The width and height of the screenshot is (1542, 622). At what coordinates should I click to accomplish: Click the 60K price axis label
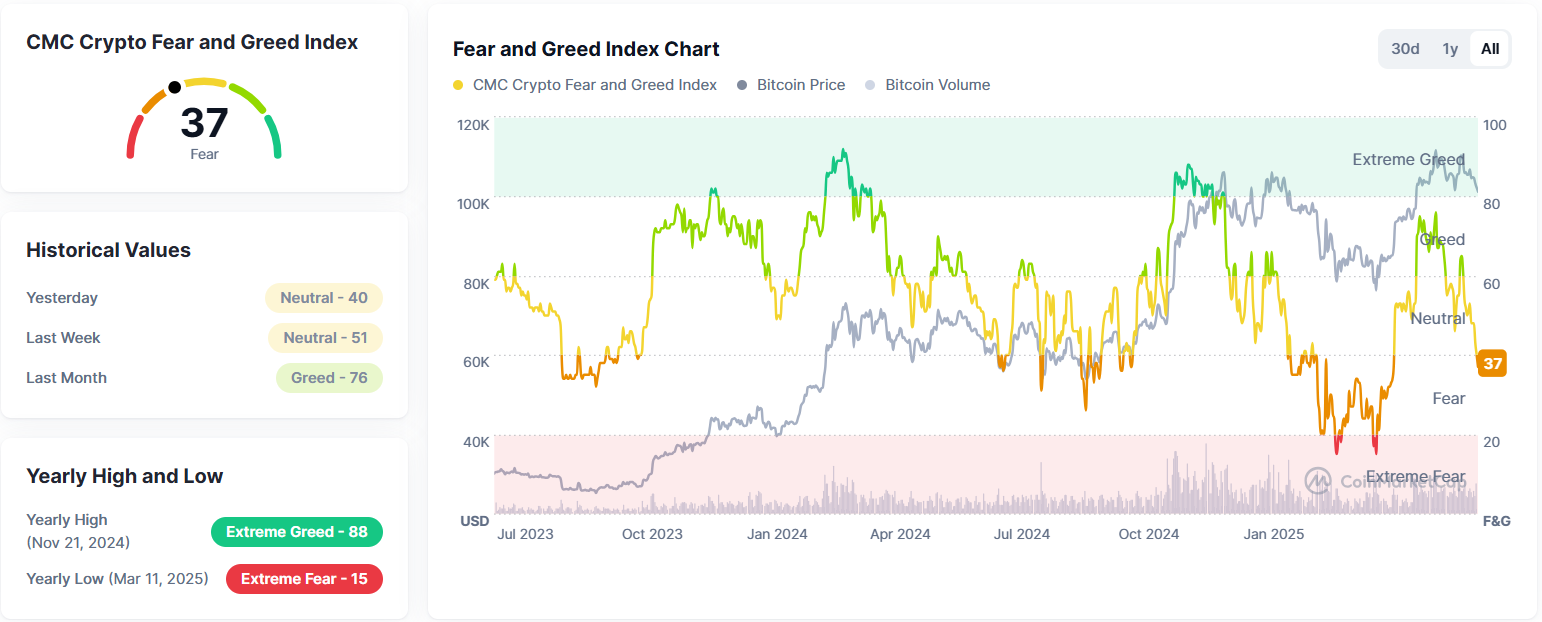(x=476, y=362)
